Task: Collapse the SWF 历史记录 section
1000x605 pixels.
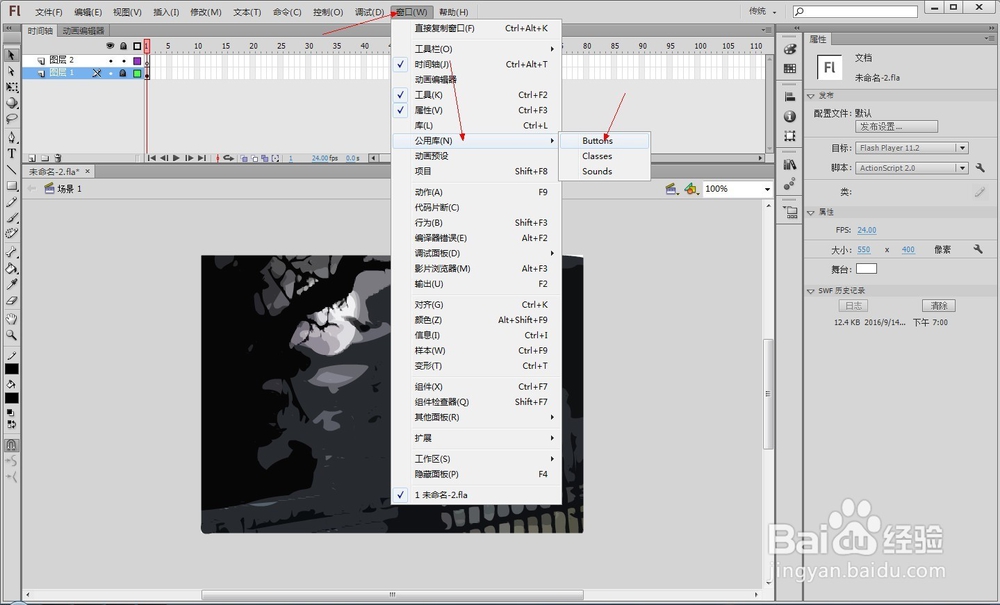Action: (811, 291)
